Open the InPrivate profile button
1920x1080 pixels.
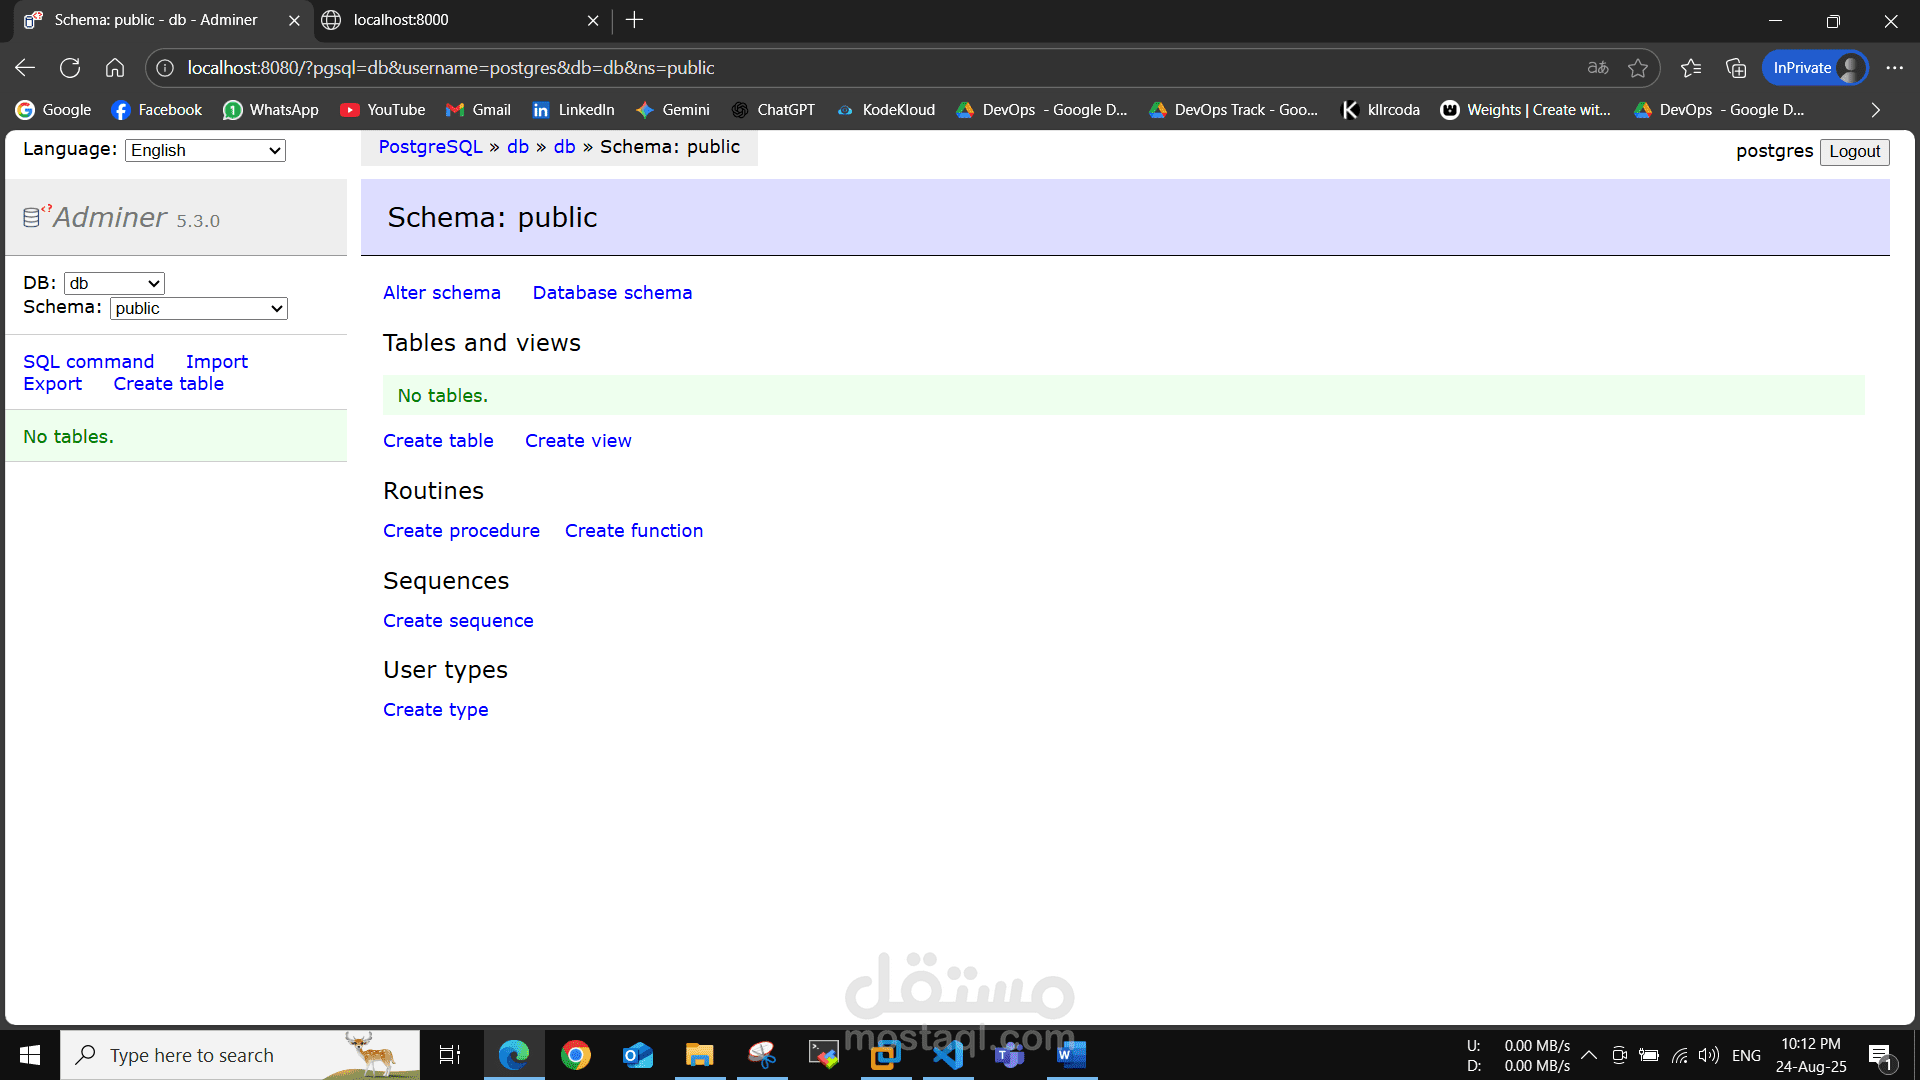pos(1815,68)
